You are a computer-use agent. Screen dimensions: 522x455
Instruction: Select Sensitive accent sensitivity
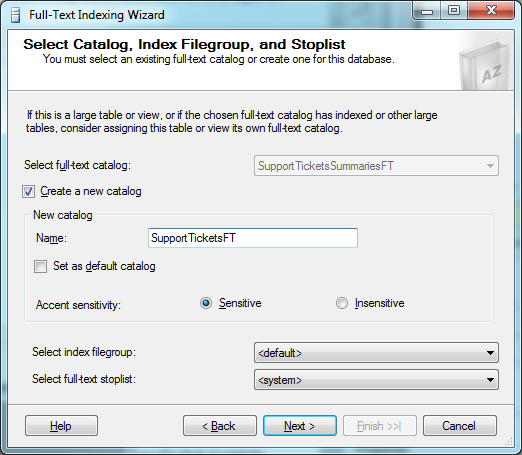click(206, 303)
